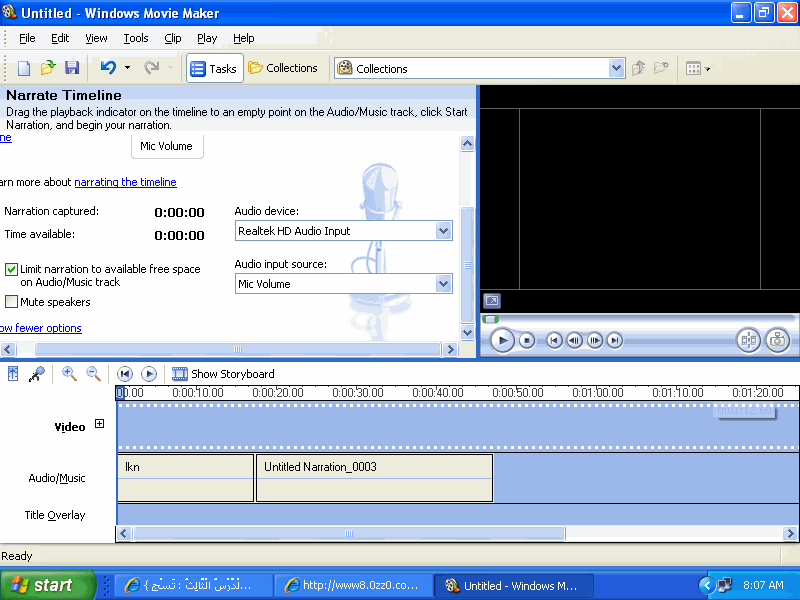This screenshot has width=800, height=600.
Task: Open the Audio device dropdown
Action: point(444,231)
